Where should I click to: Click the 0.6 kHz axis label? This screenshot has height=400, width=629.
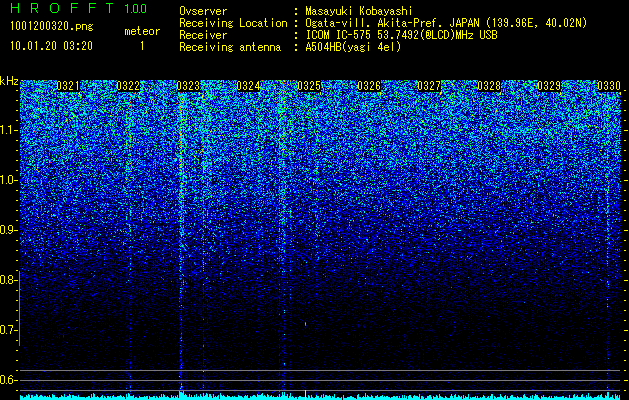pos(9,380)
